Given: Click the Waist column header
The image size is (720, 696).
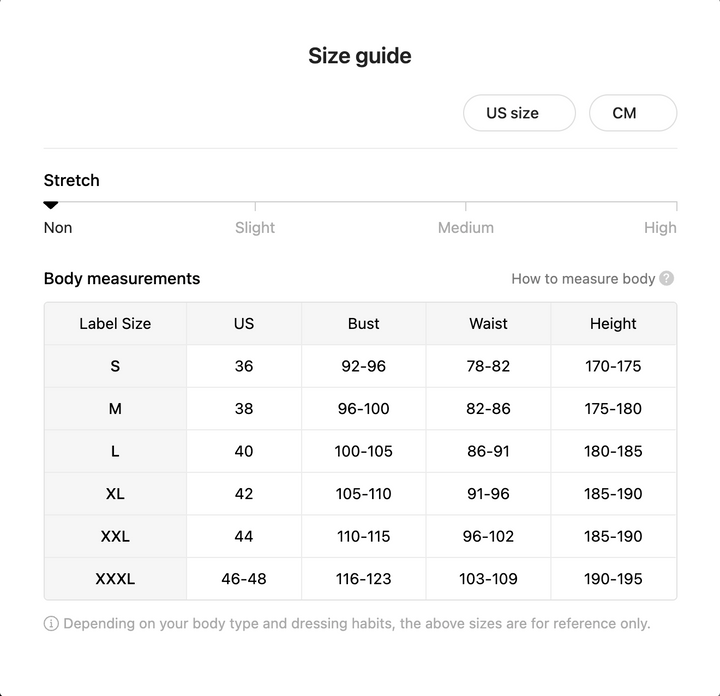Looking at the screenshot, I should click(488, 324).
